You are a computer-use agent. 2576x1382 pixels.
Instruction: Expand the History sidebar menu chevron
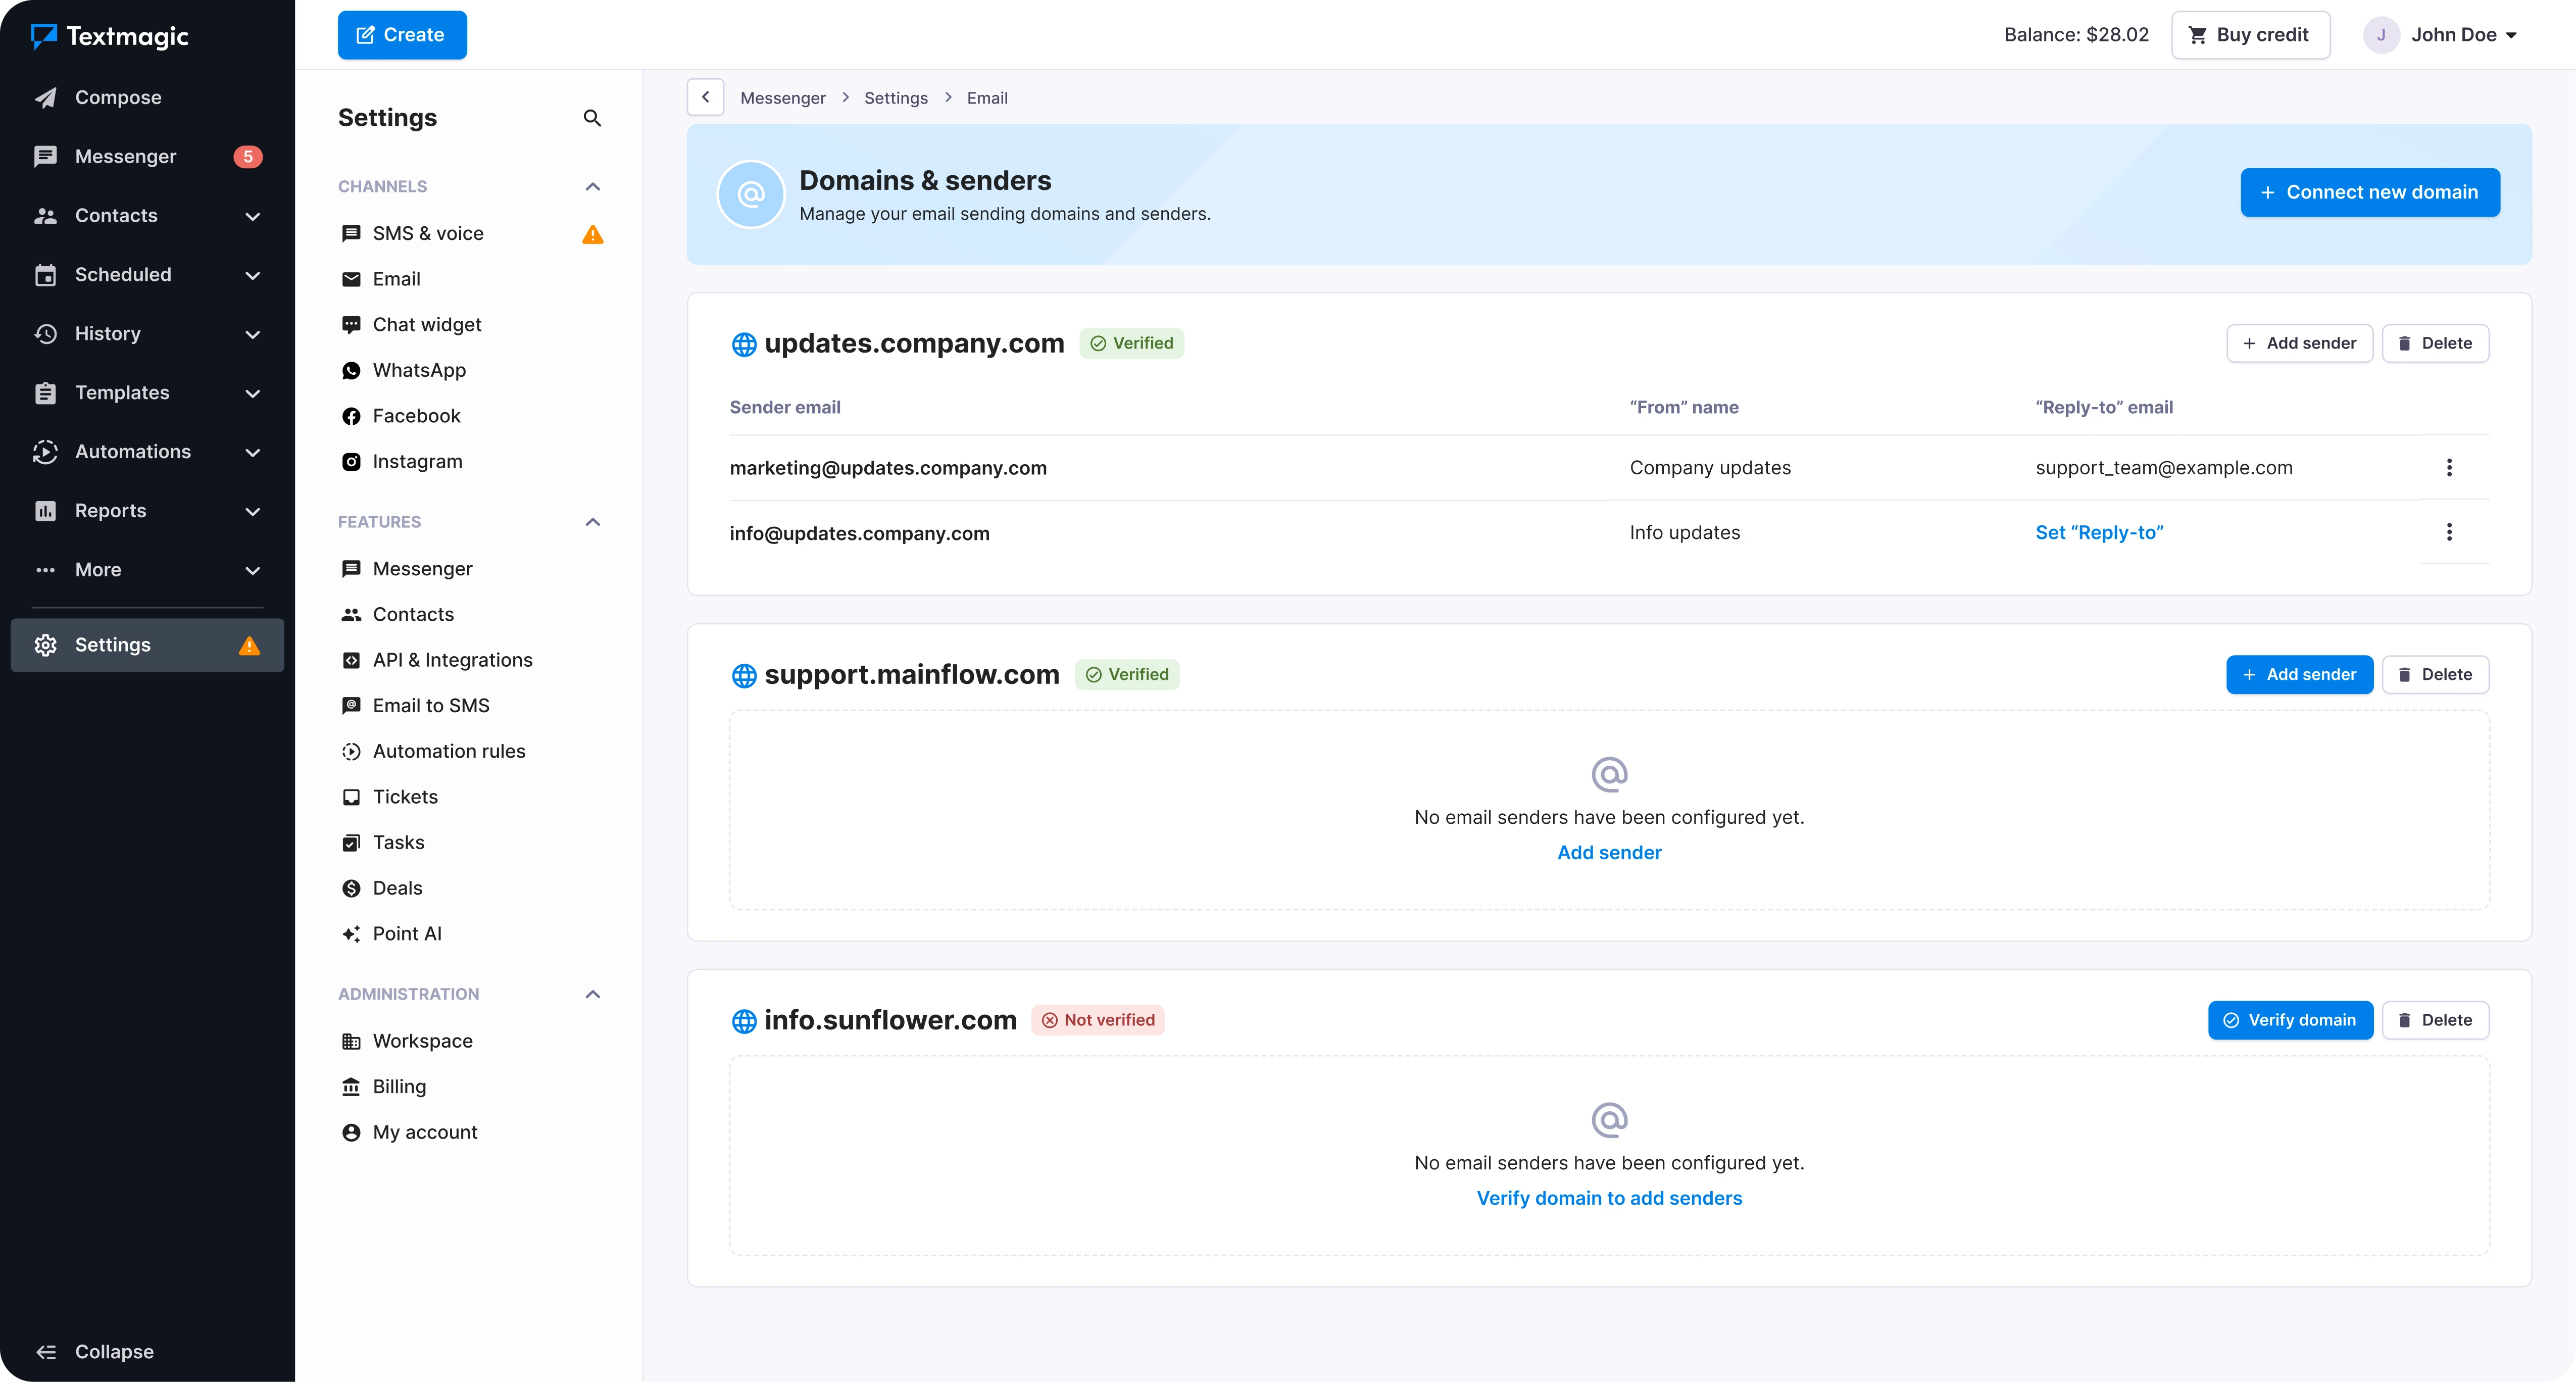tap(253, 334)
